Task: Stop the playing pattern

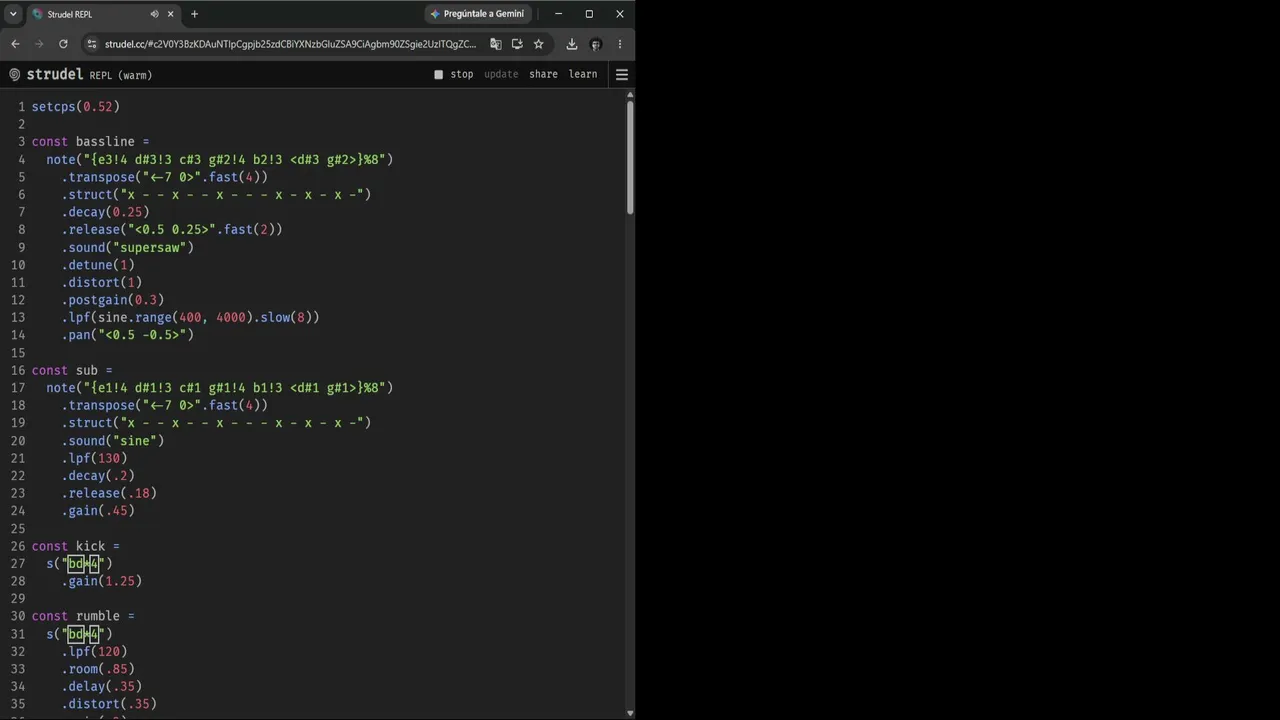Action: pos(454,74)
